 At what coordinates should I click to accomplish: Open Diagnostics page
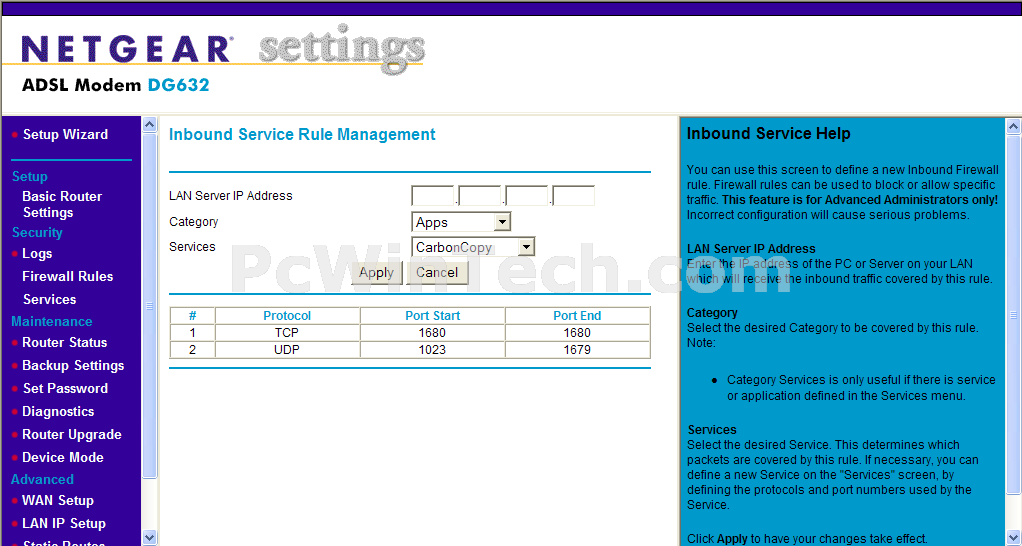(x=58, y=411)
